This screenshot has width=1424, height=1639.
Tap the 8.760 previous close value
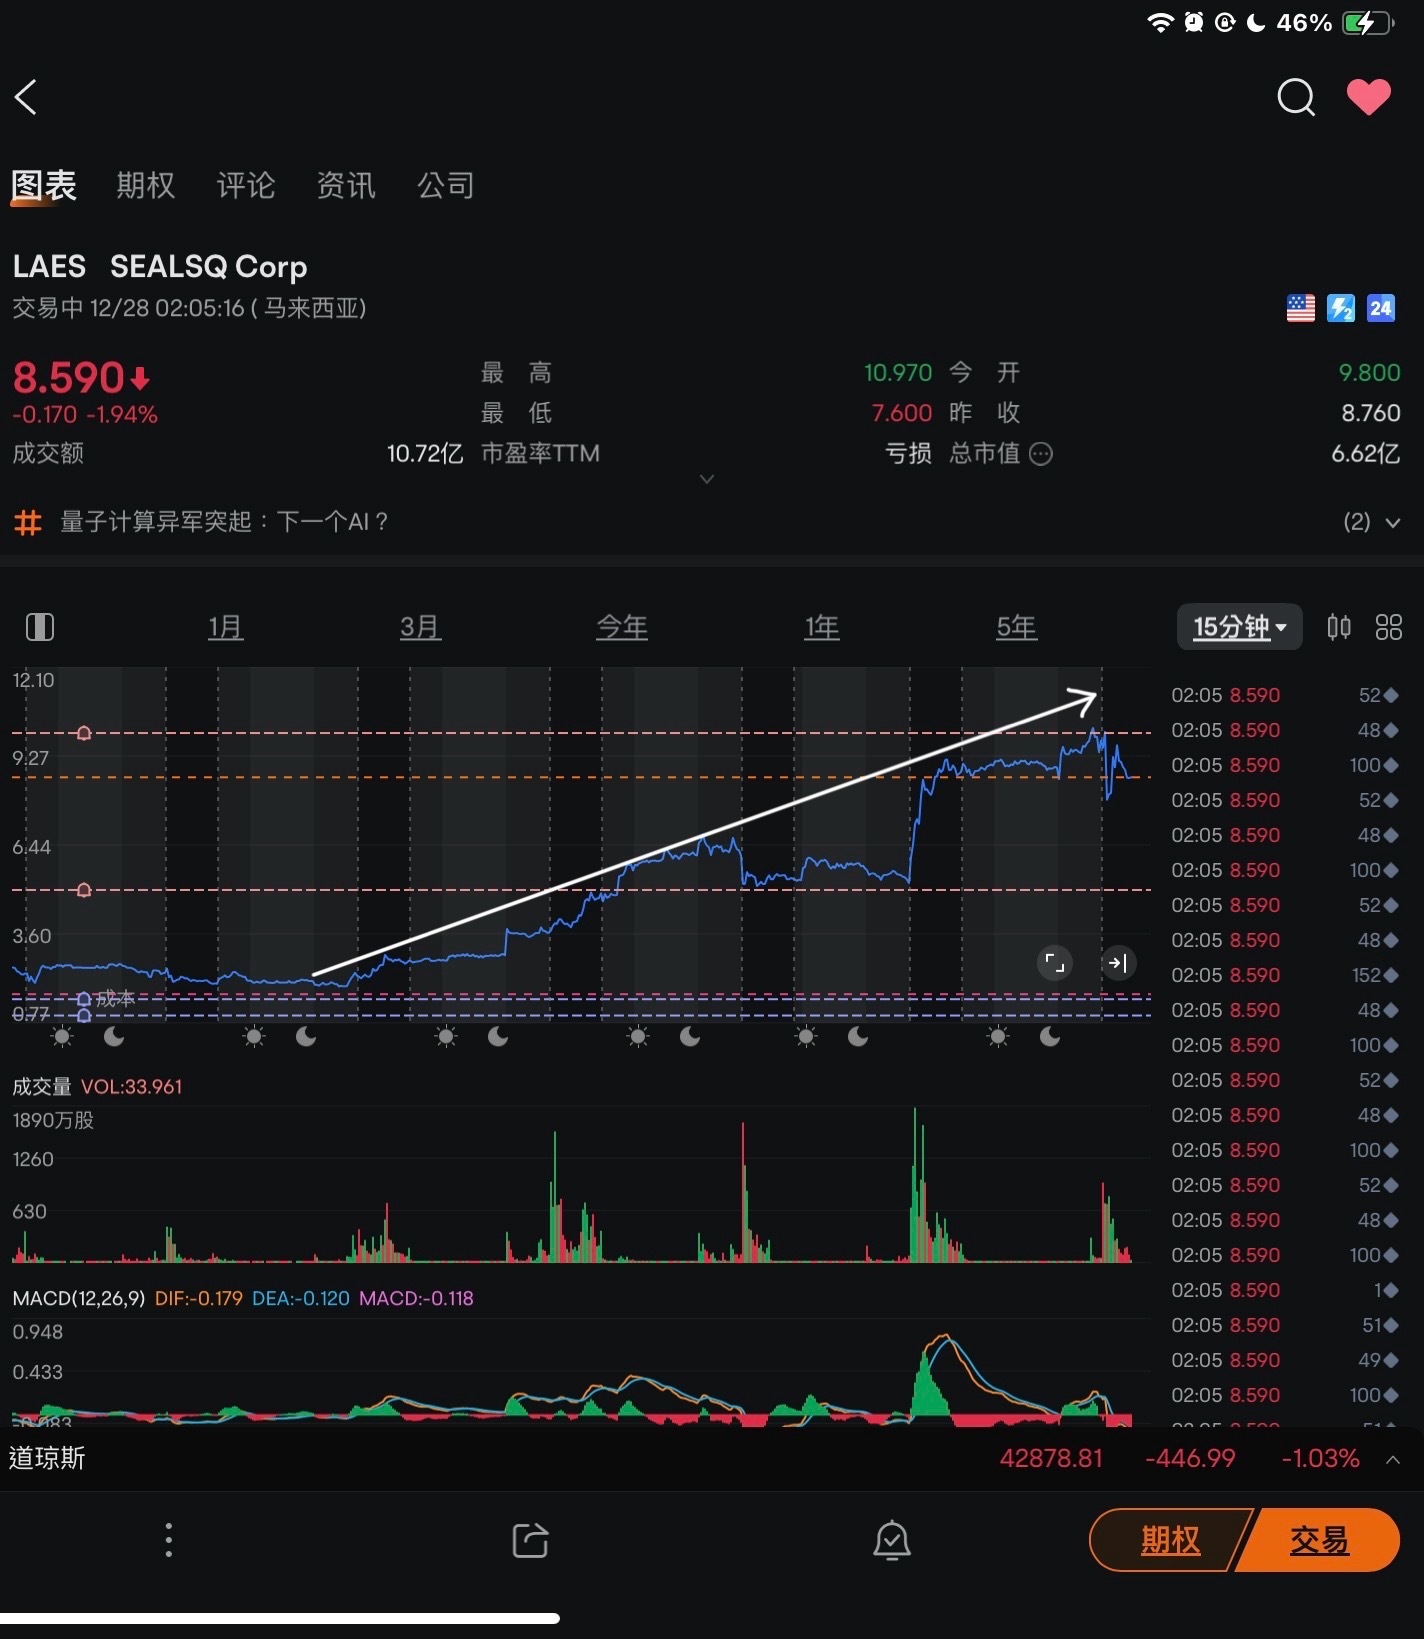coord(1371,413)
